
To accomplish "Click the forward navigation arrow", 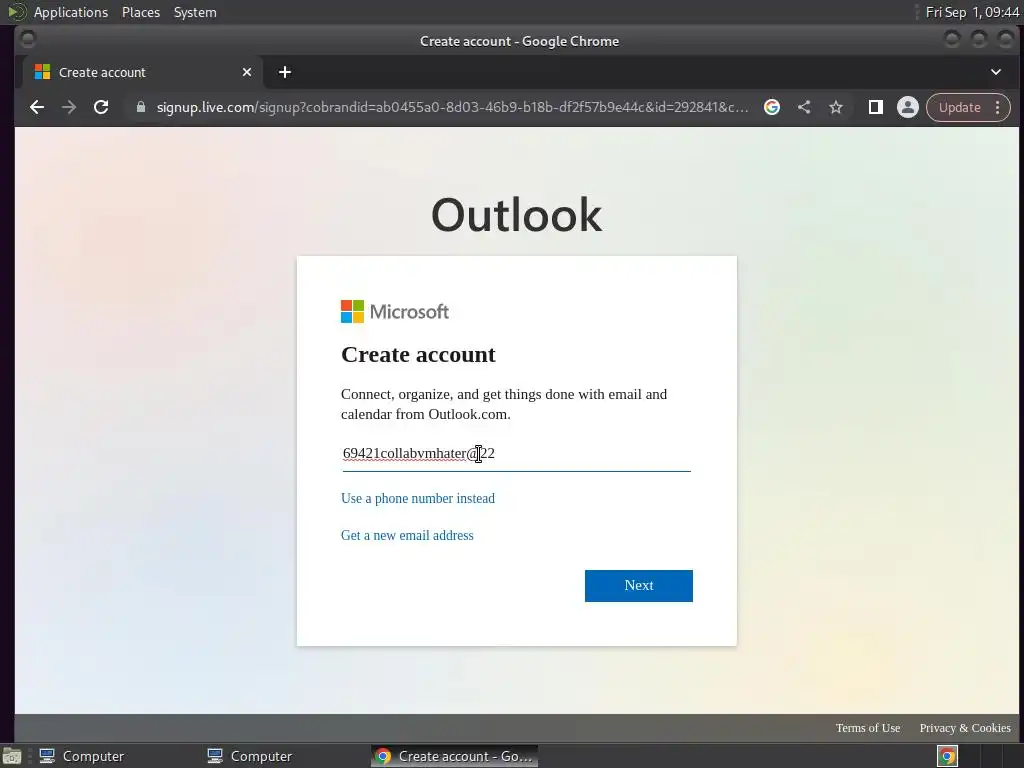I will tap(69, 107).
